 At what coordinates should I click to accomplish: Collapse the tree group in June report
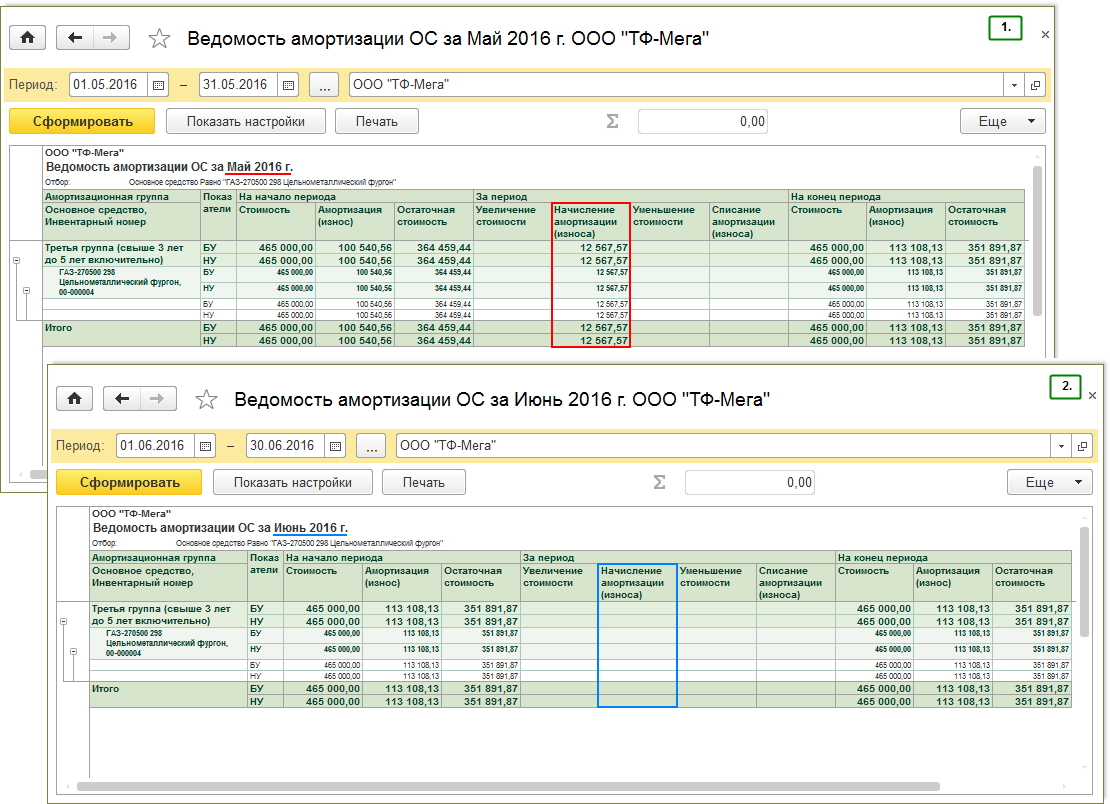pos(64,622)
